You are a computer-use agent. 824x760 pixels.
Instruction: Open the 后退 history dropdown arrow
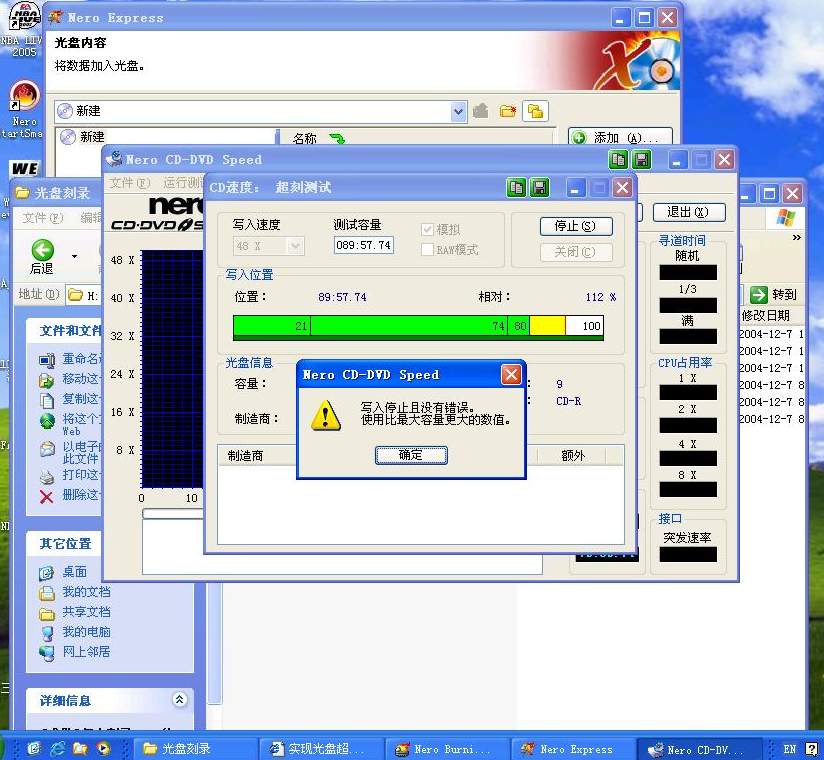coord(74,256)
